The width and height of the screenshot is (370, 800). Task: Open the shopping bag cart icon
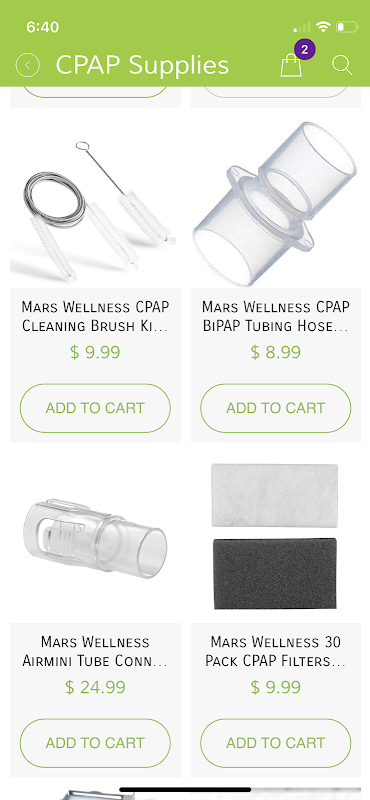pos(291,65)
